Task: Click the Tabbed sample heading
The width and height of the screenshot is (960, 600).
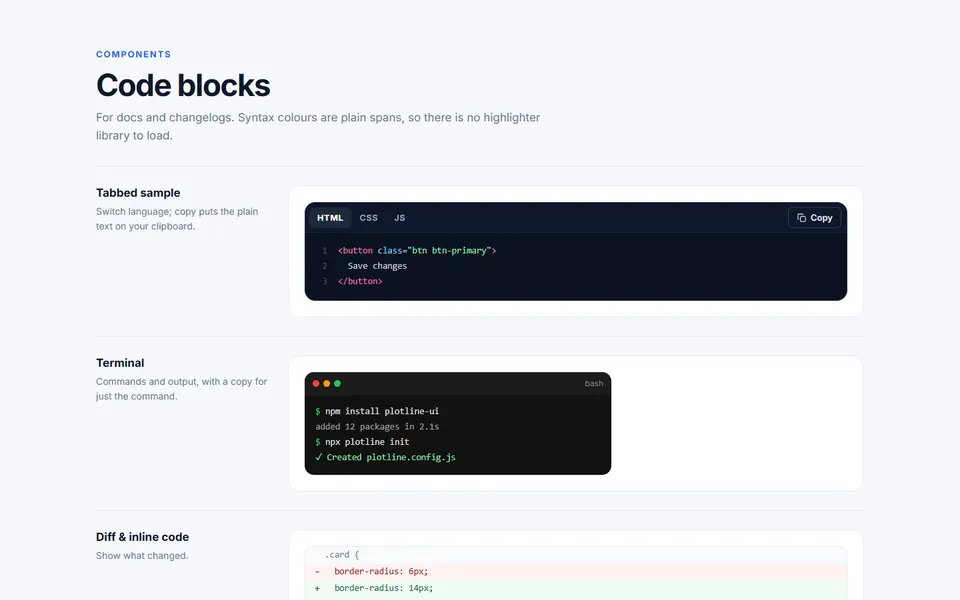Action: point(138,193)
